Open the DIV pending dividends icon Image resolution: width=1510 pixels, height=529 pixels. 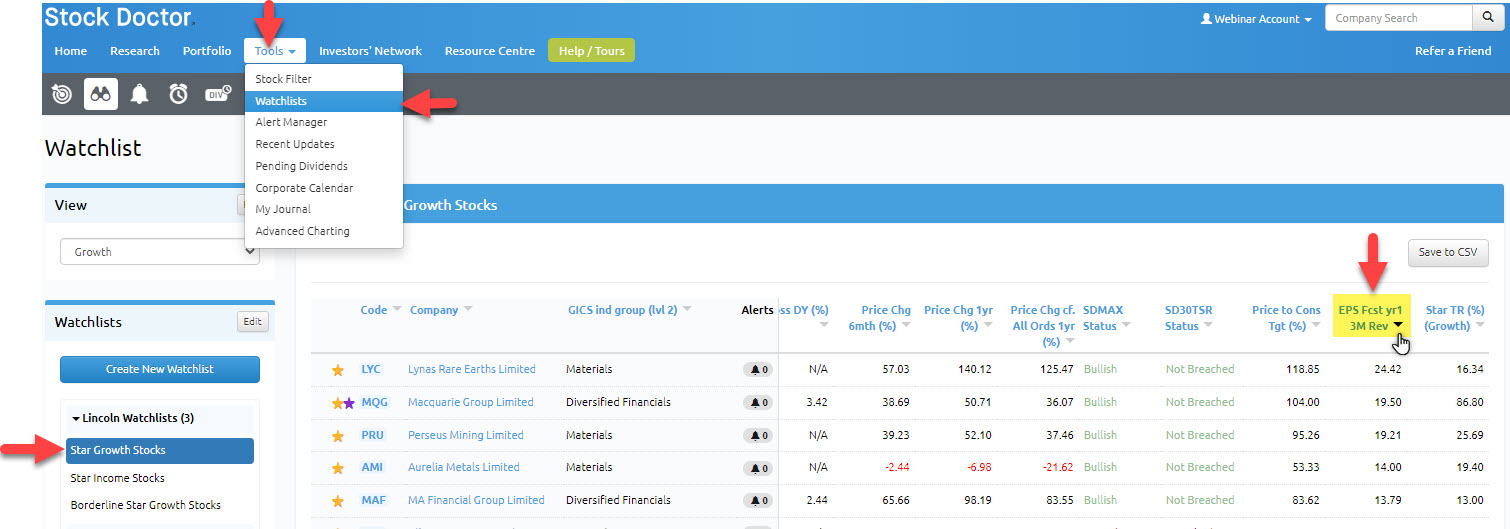[218, 94]
